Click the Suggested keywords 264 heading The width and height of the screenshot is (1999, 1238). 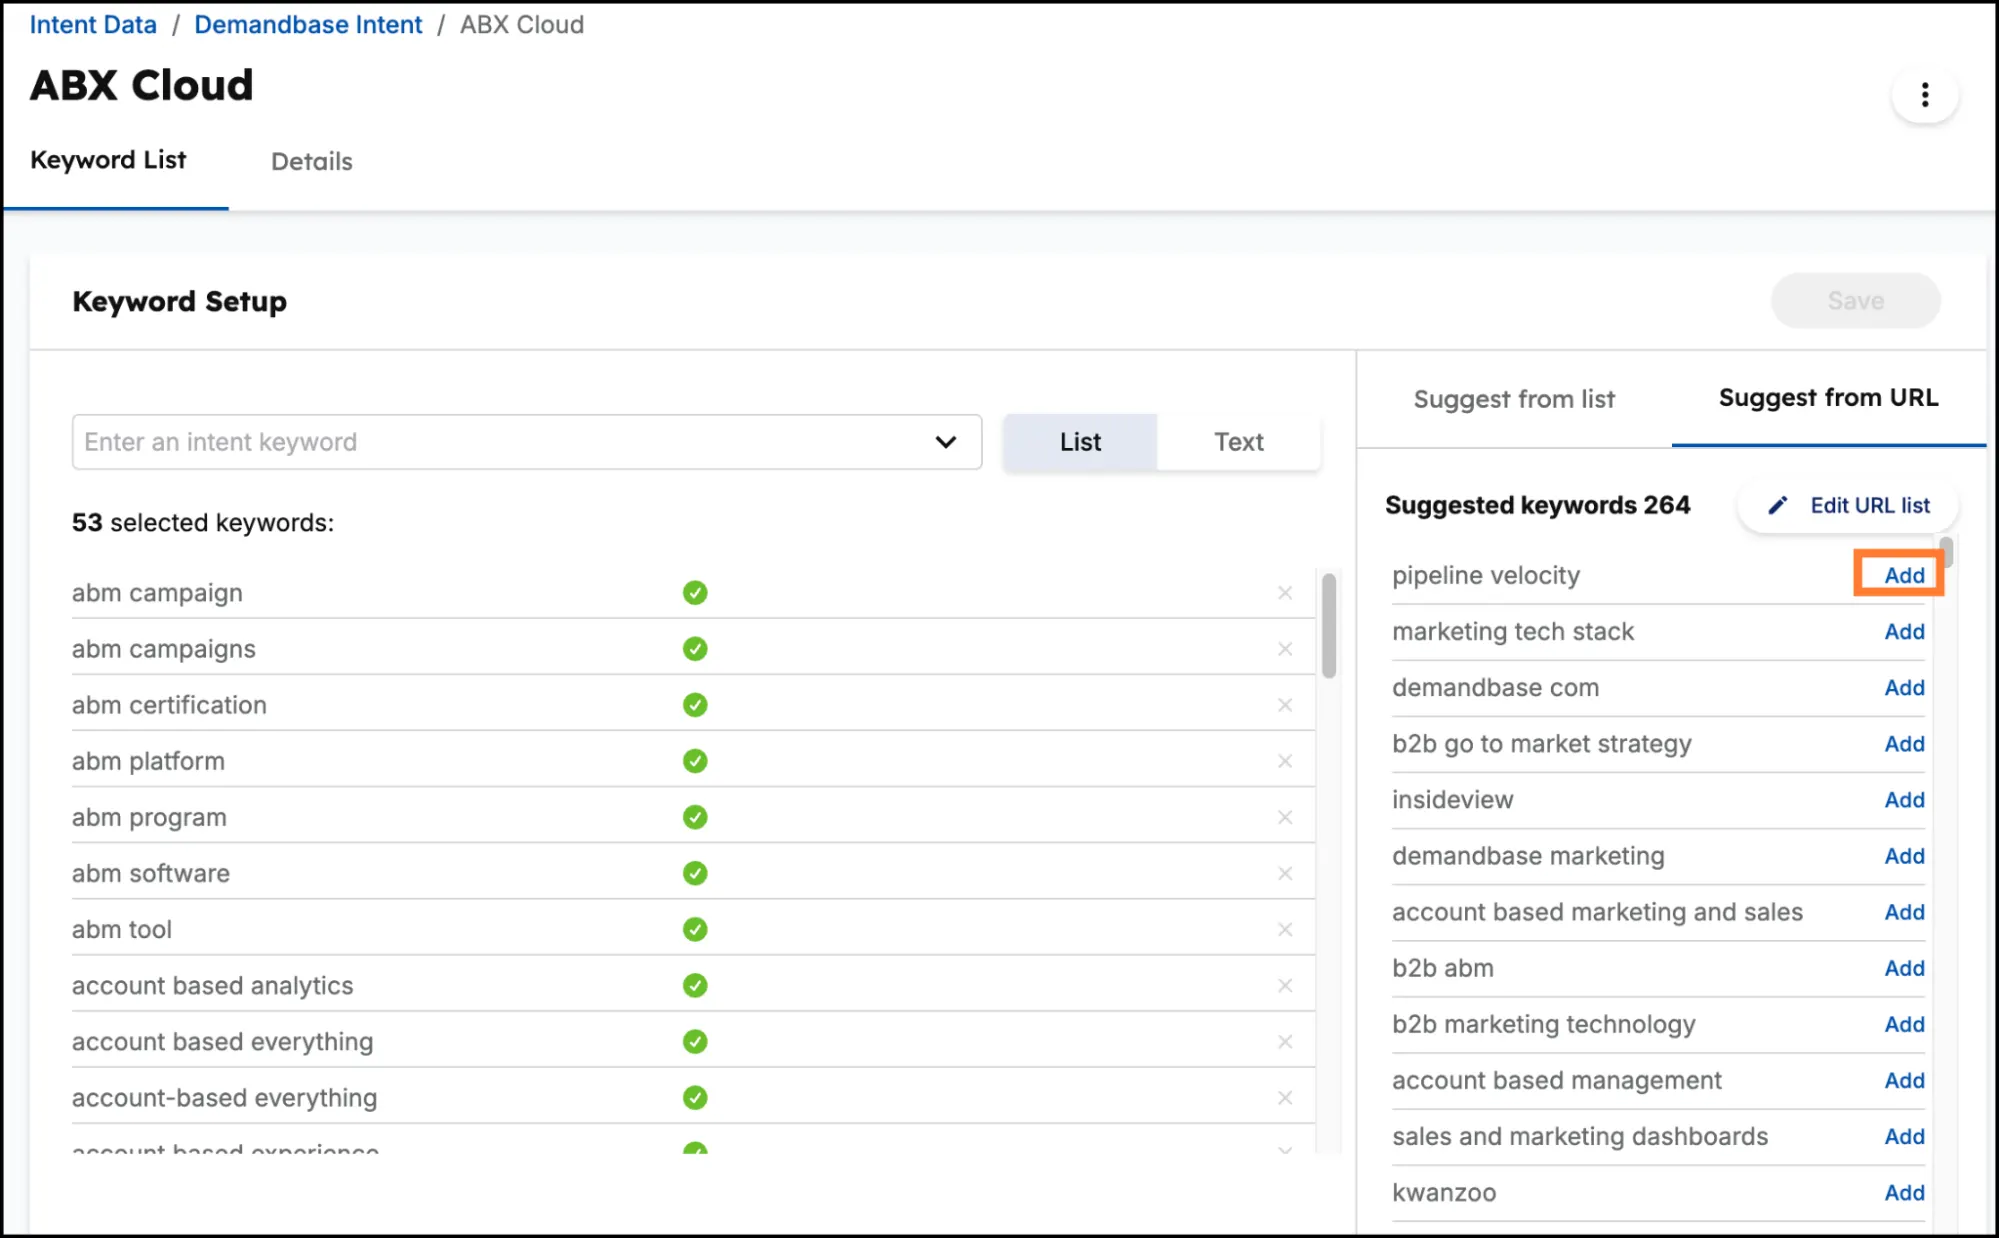1537,505
